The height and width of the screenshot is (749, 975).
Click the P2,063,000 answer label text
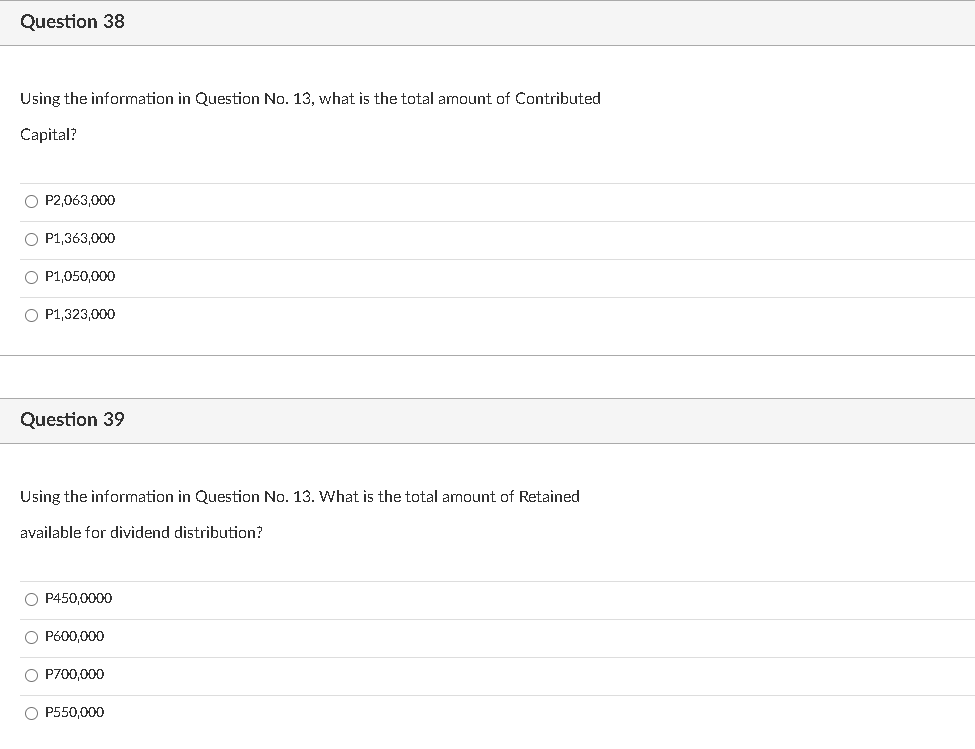pos(79,200)
